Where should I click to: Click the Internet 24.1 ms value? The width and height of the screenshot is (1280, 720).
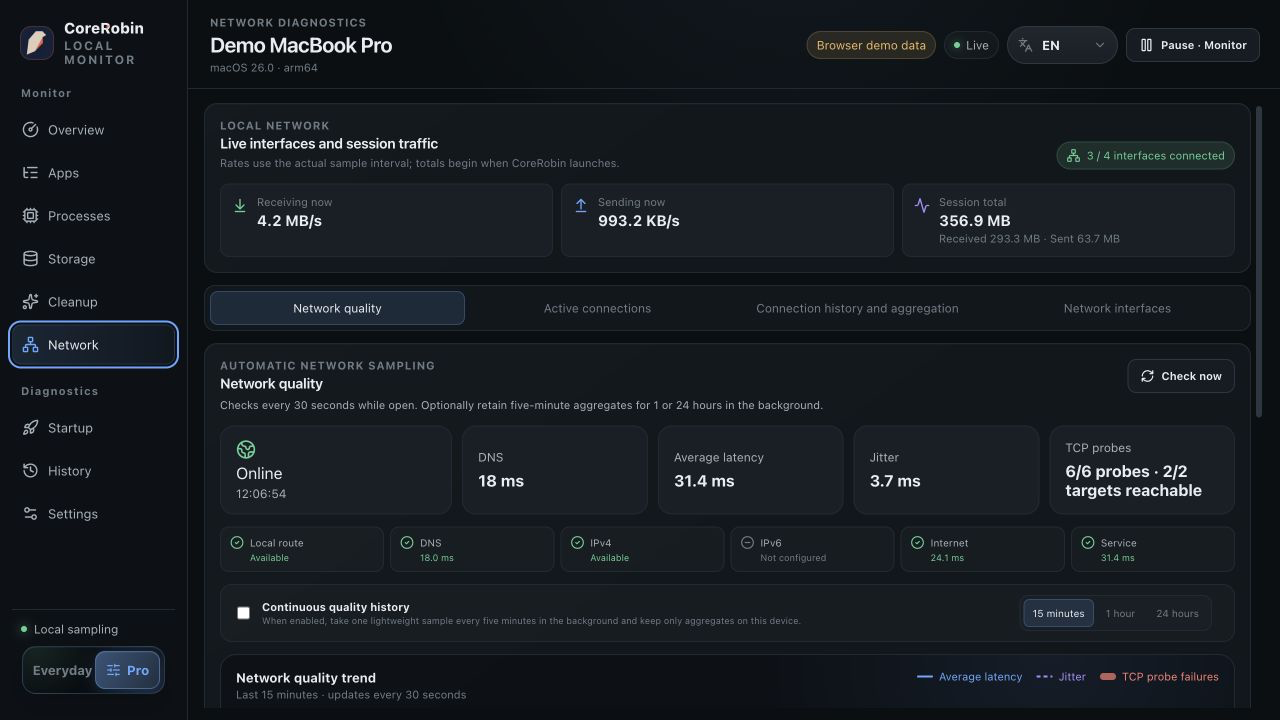(x=947, y=558)
